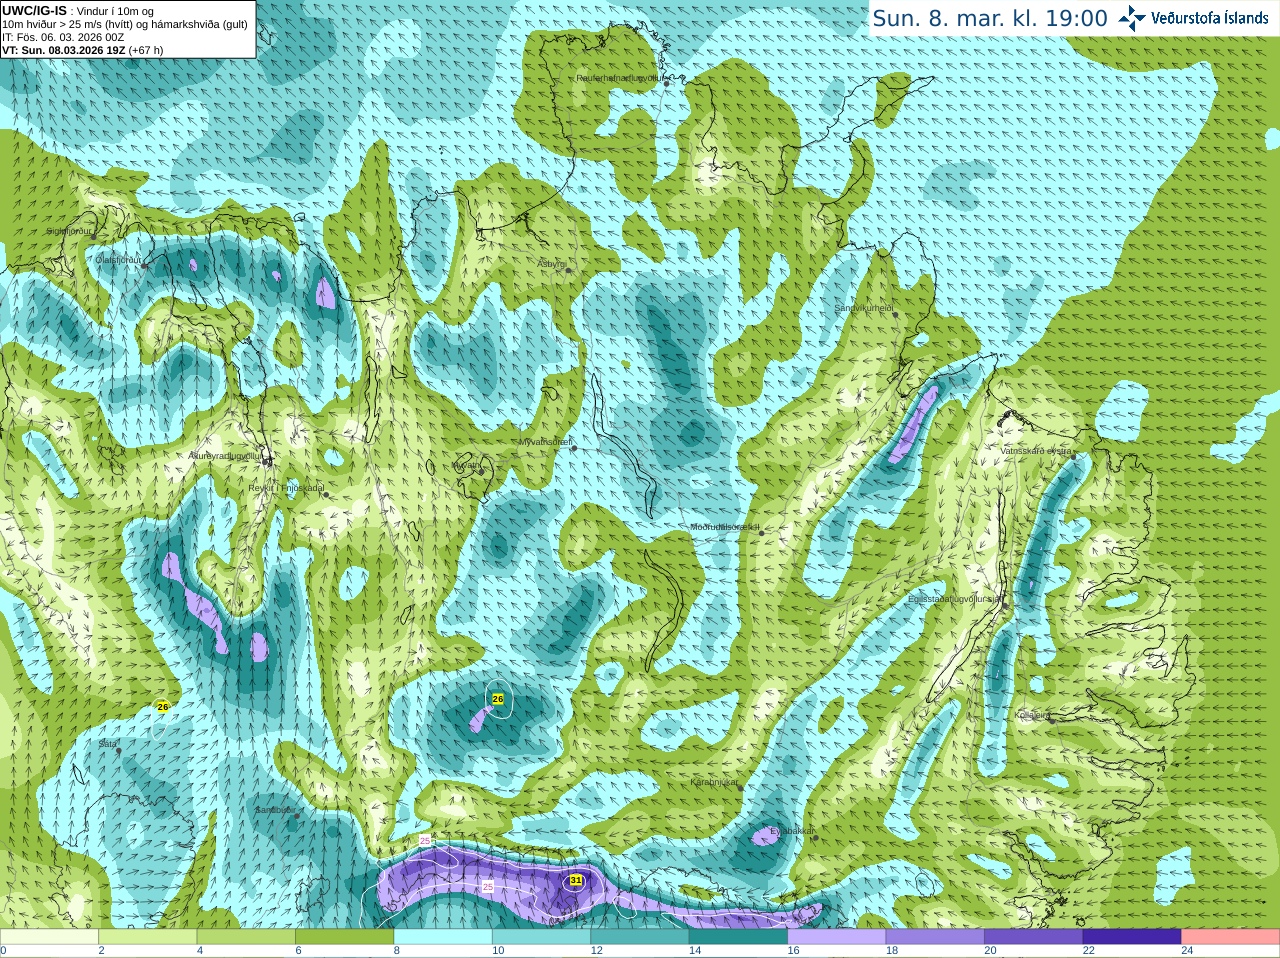Click the Sandvíkurheiði station marker

896,314
